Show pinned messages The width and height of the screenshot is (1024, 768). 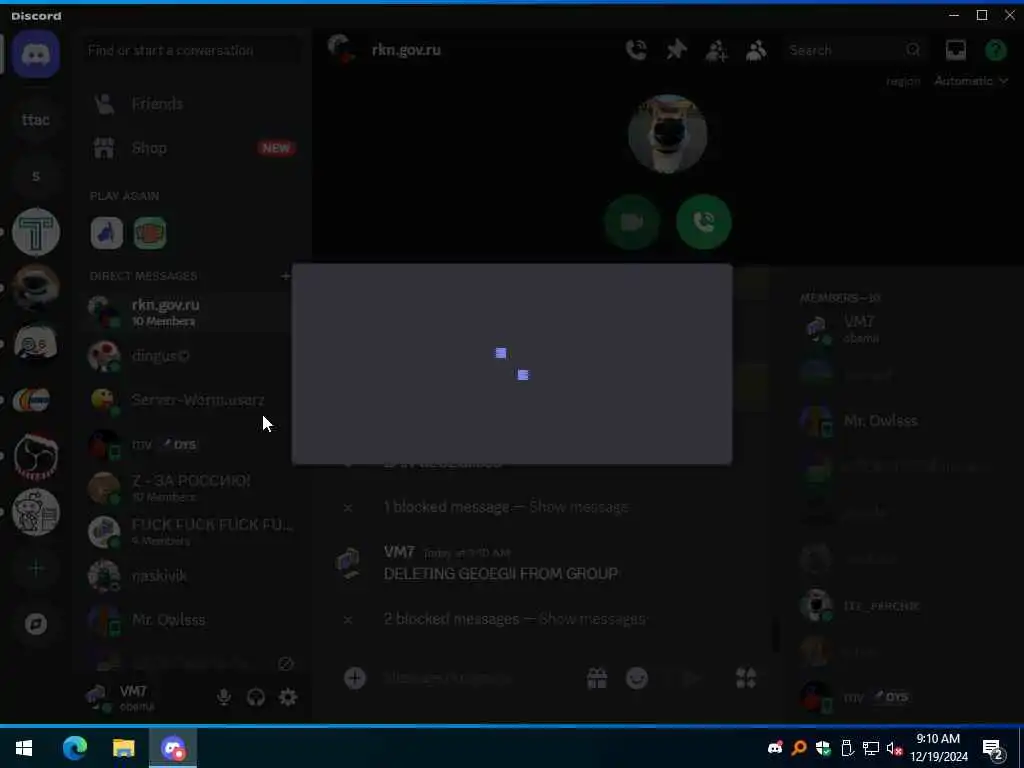click(x=677, y=50)
